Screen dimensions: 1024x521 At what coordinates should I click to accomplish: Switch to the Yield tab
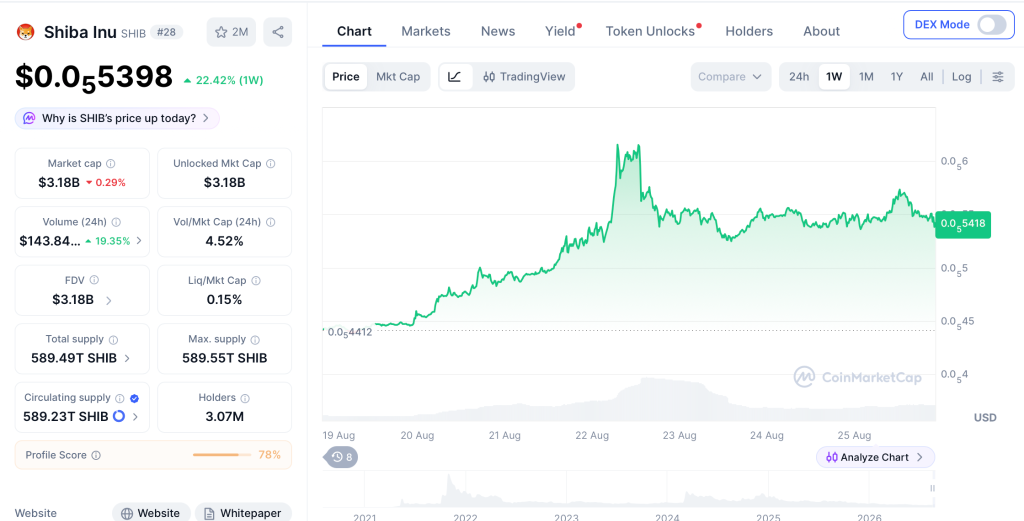[560, 31]
